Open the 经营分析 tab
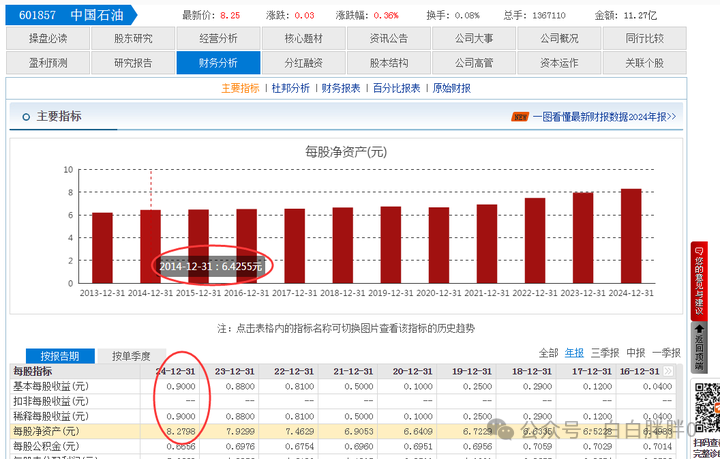The height and width of the screenshot is (459, 720). click(x=218, y=38)
